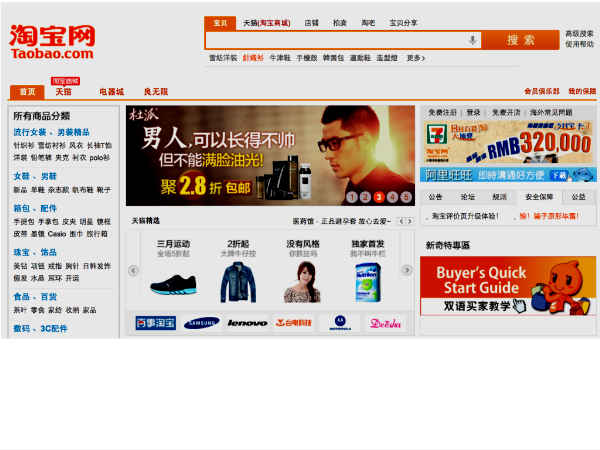Screen dimensions: 600x450
Task: Open the woman model product image
Action: pyautogui.click(x=302, y=282)
